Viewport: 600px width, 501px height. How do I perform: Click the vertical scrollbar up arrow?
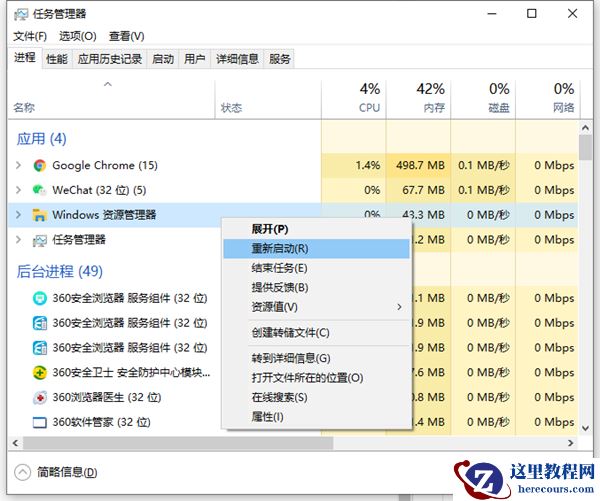(585, 128)
